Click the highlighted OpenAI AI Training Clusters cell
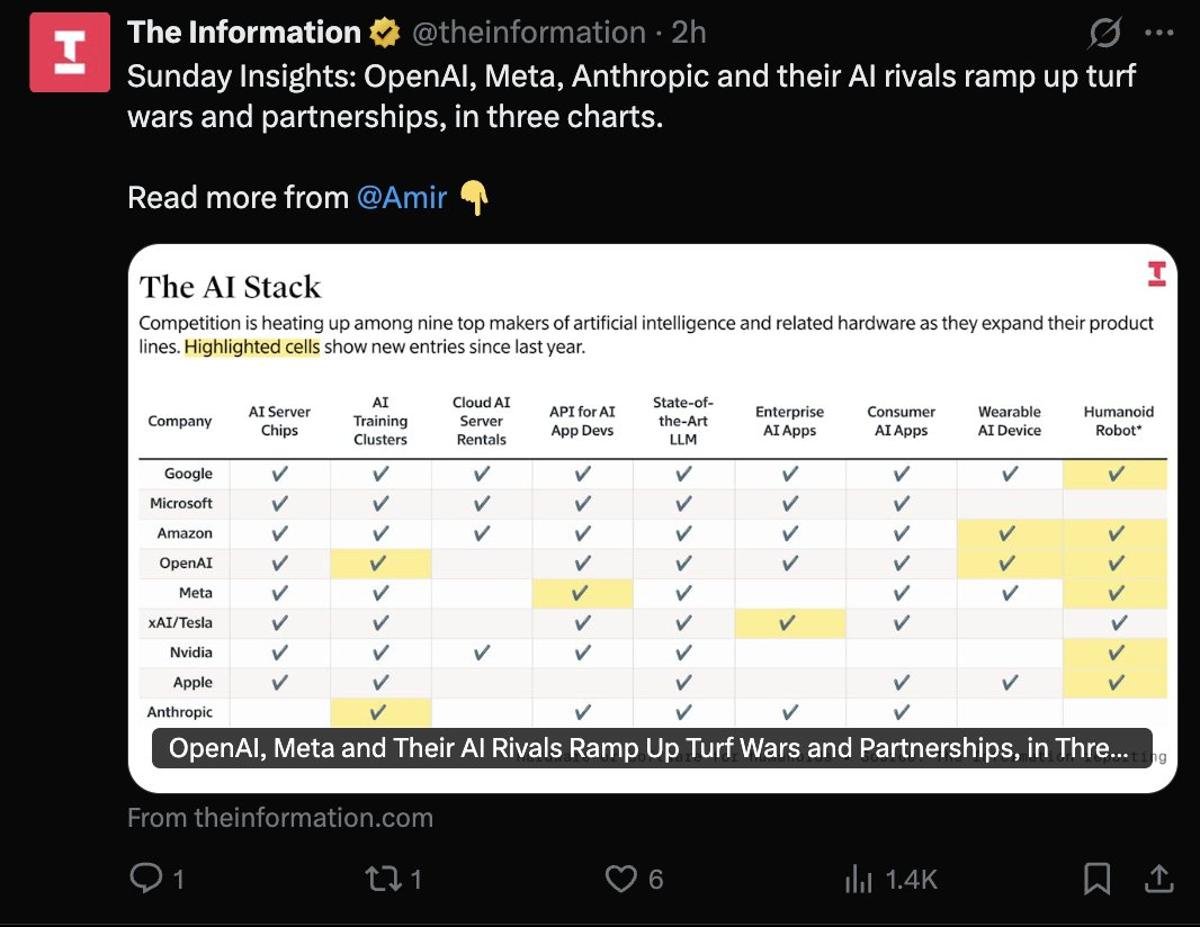 pyautogui.click(x=380, y=563)
